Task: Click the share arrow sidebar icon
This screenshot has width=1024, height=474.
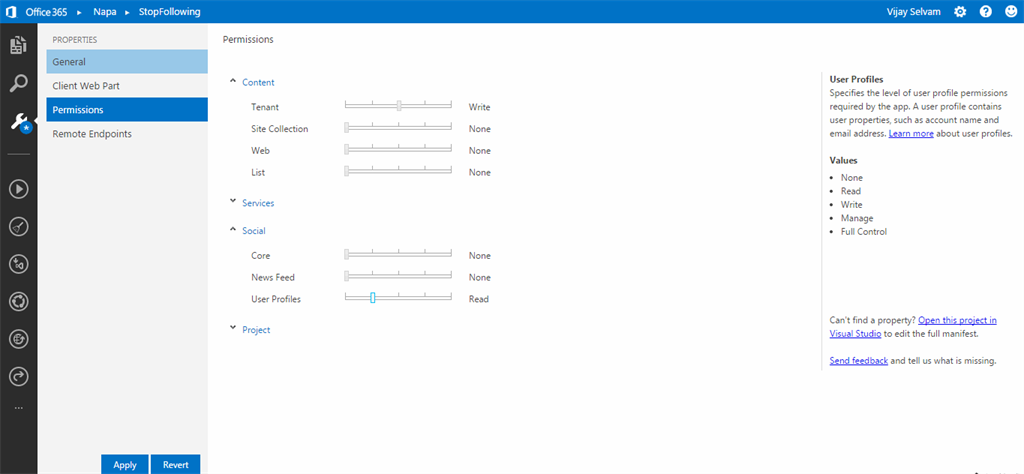Action: coord(18,377)
